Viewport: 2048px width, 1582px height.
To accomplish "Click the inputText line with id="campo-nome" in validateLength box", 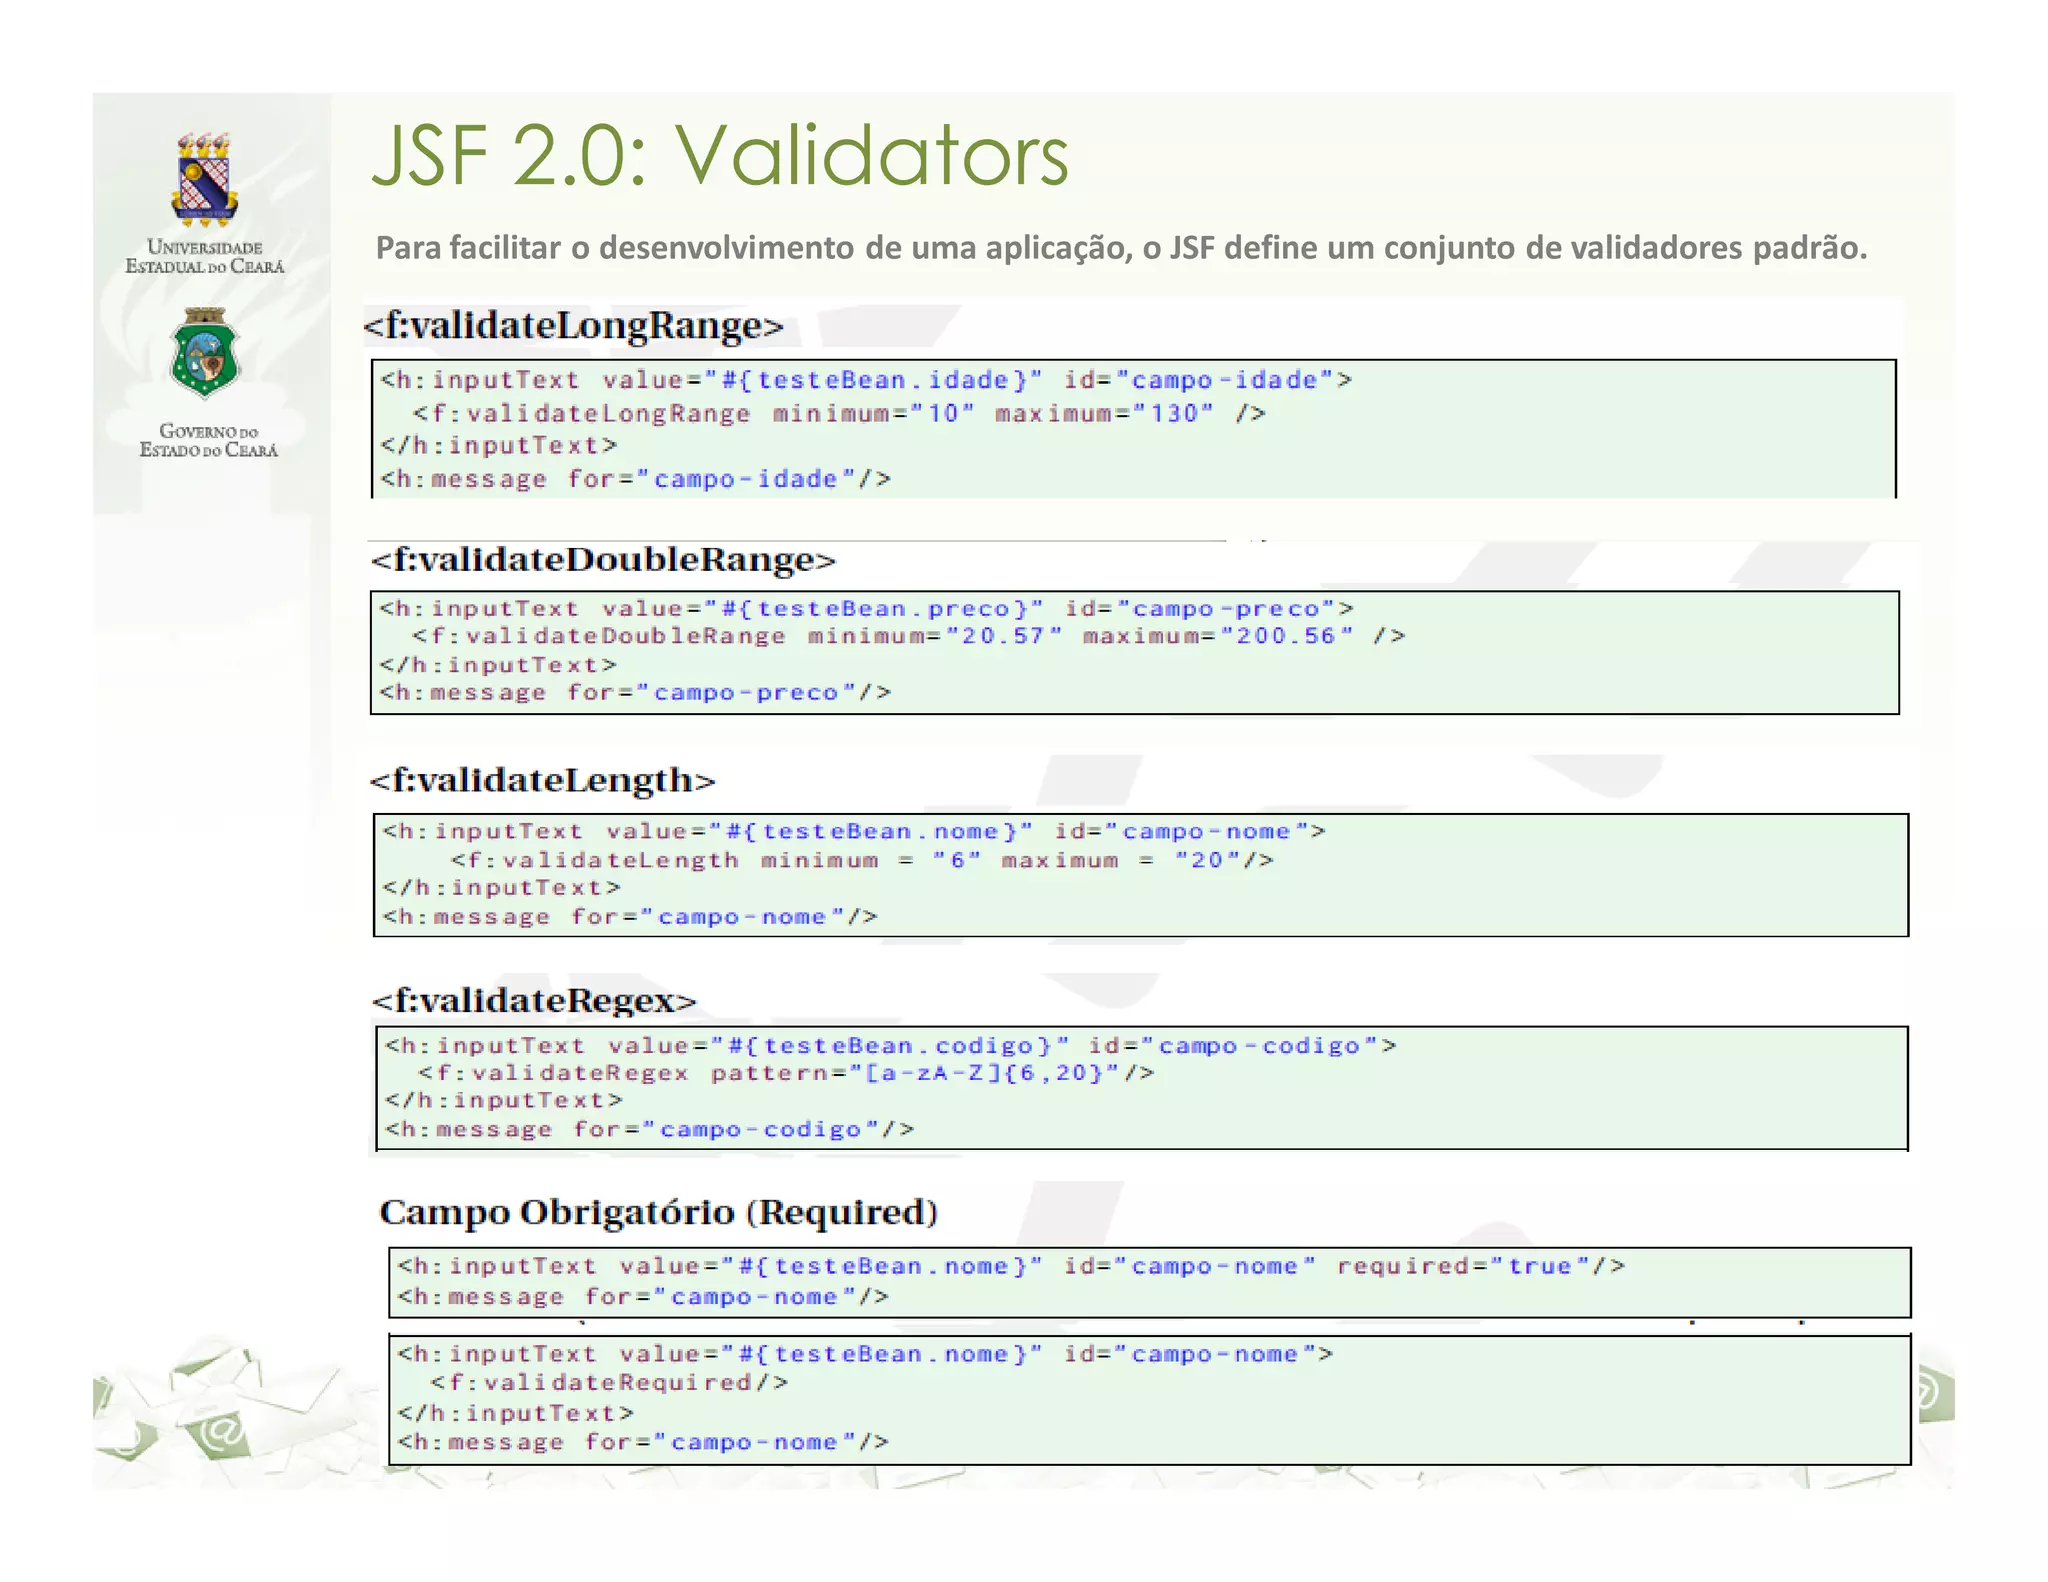I will coord(855,831).
